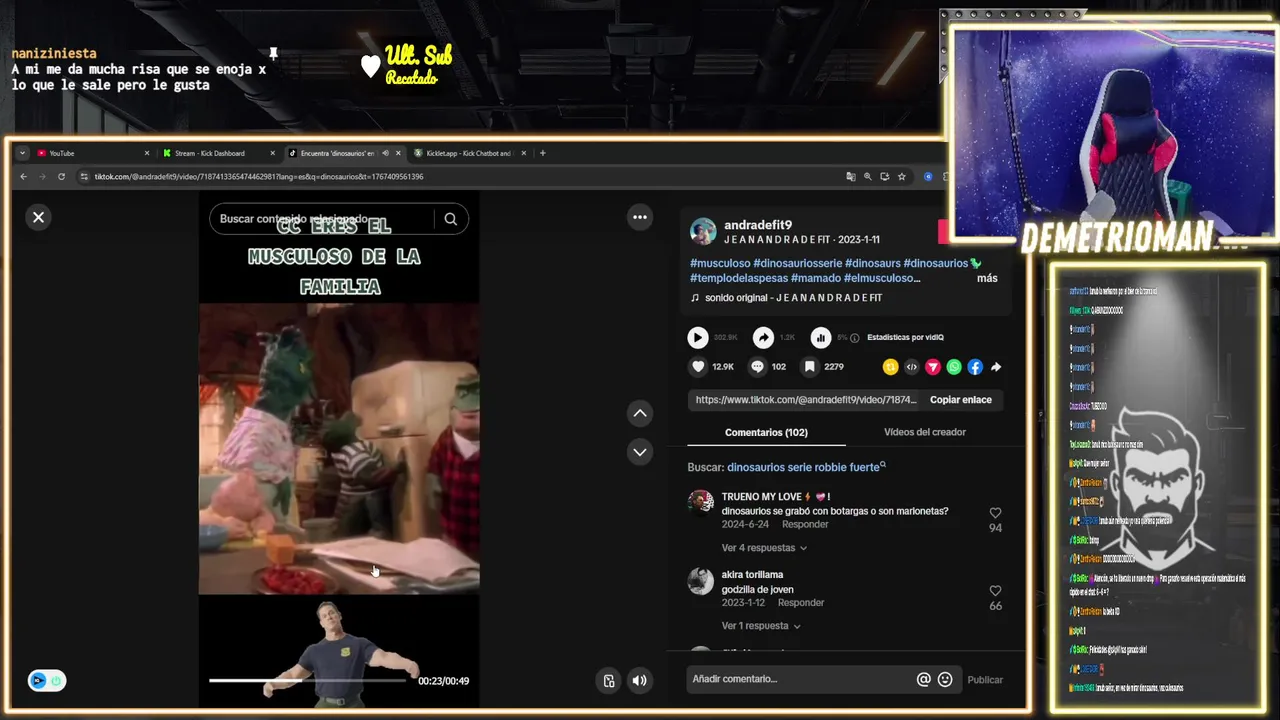Open the #musculoso hashtag
The width and height of the screenshot is (1280, 720).
(x=720, y=263)
